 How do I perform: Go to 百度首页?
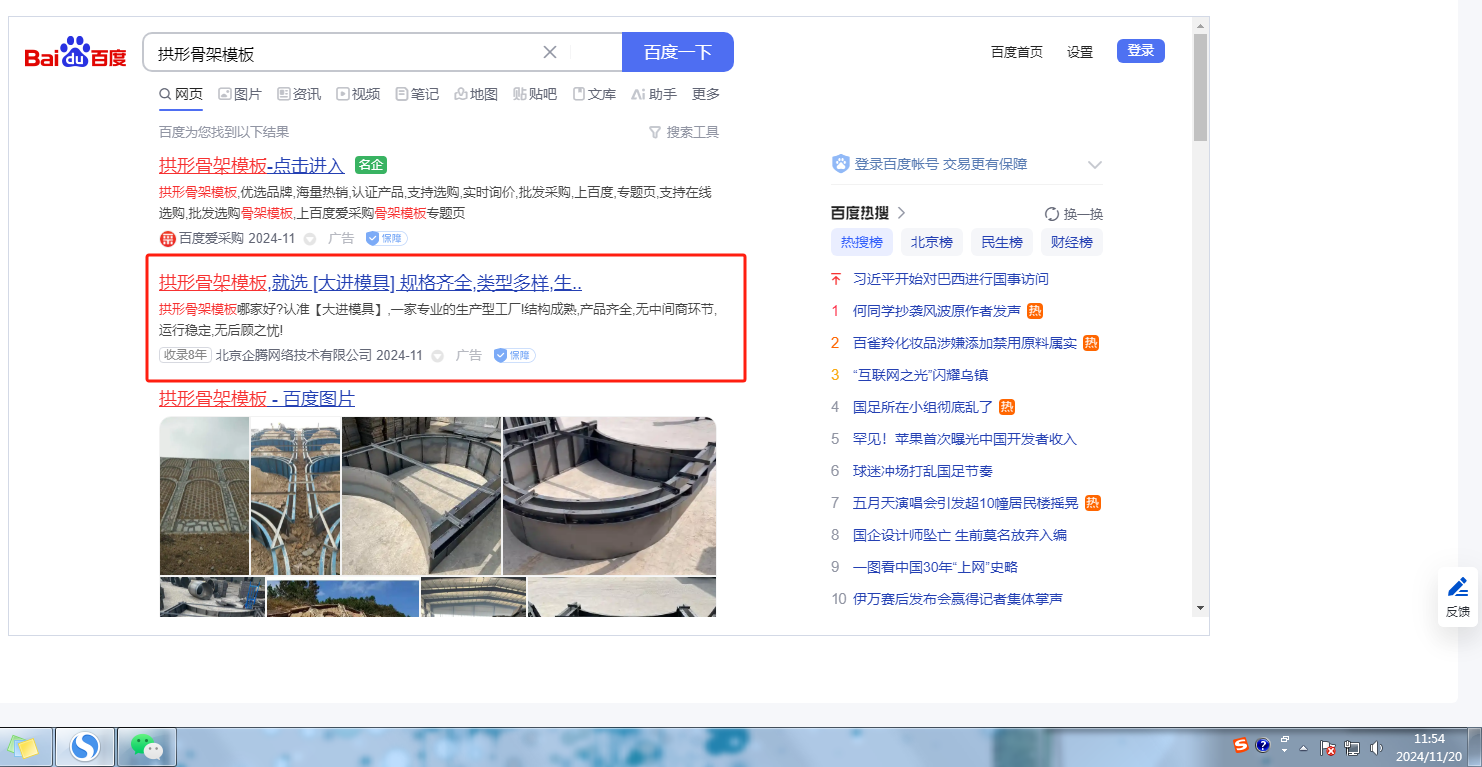pos(1017,52)
